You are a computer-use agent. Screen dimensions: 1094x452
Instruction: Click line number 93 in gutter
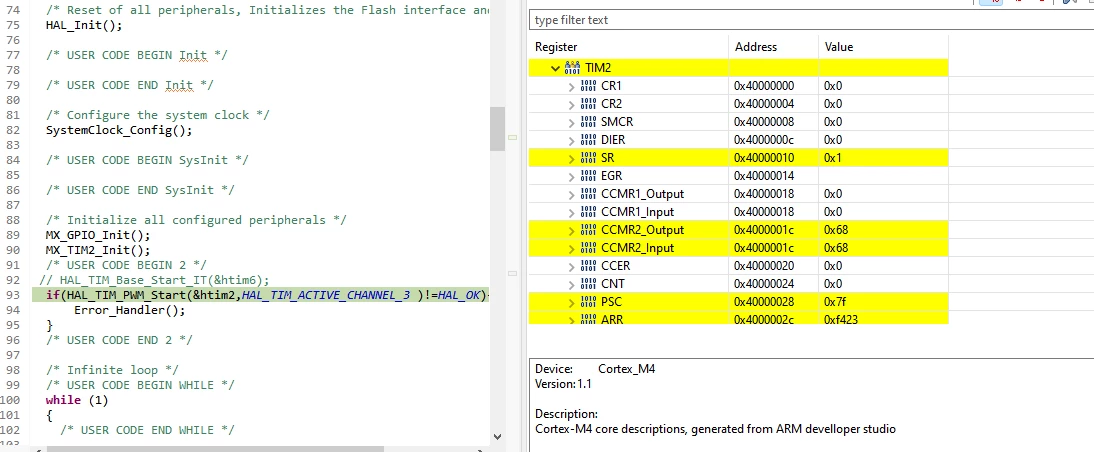pos(13,295)
